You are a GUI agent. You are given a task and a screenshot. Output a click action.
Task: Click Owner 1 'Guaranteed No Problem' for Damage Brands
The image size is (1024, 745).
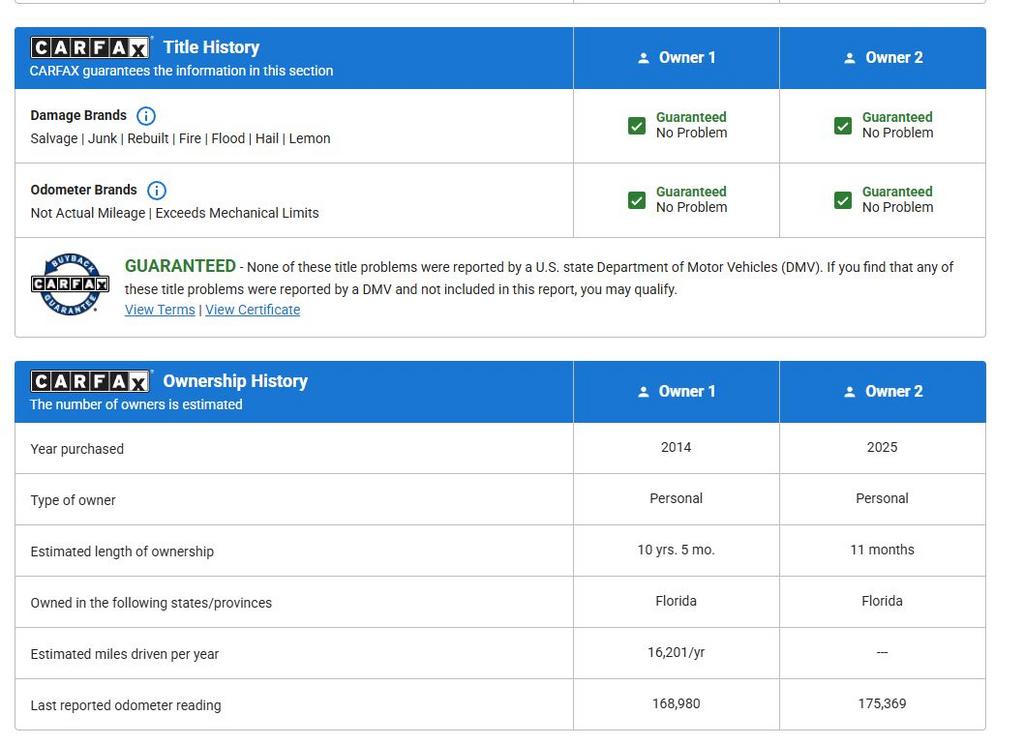click(692, 125)
